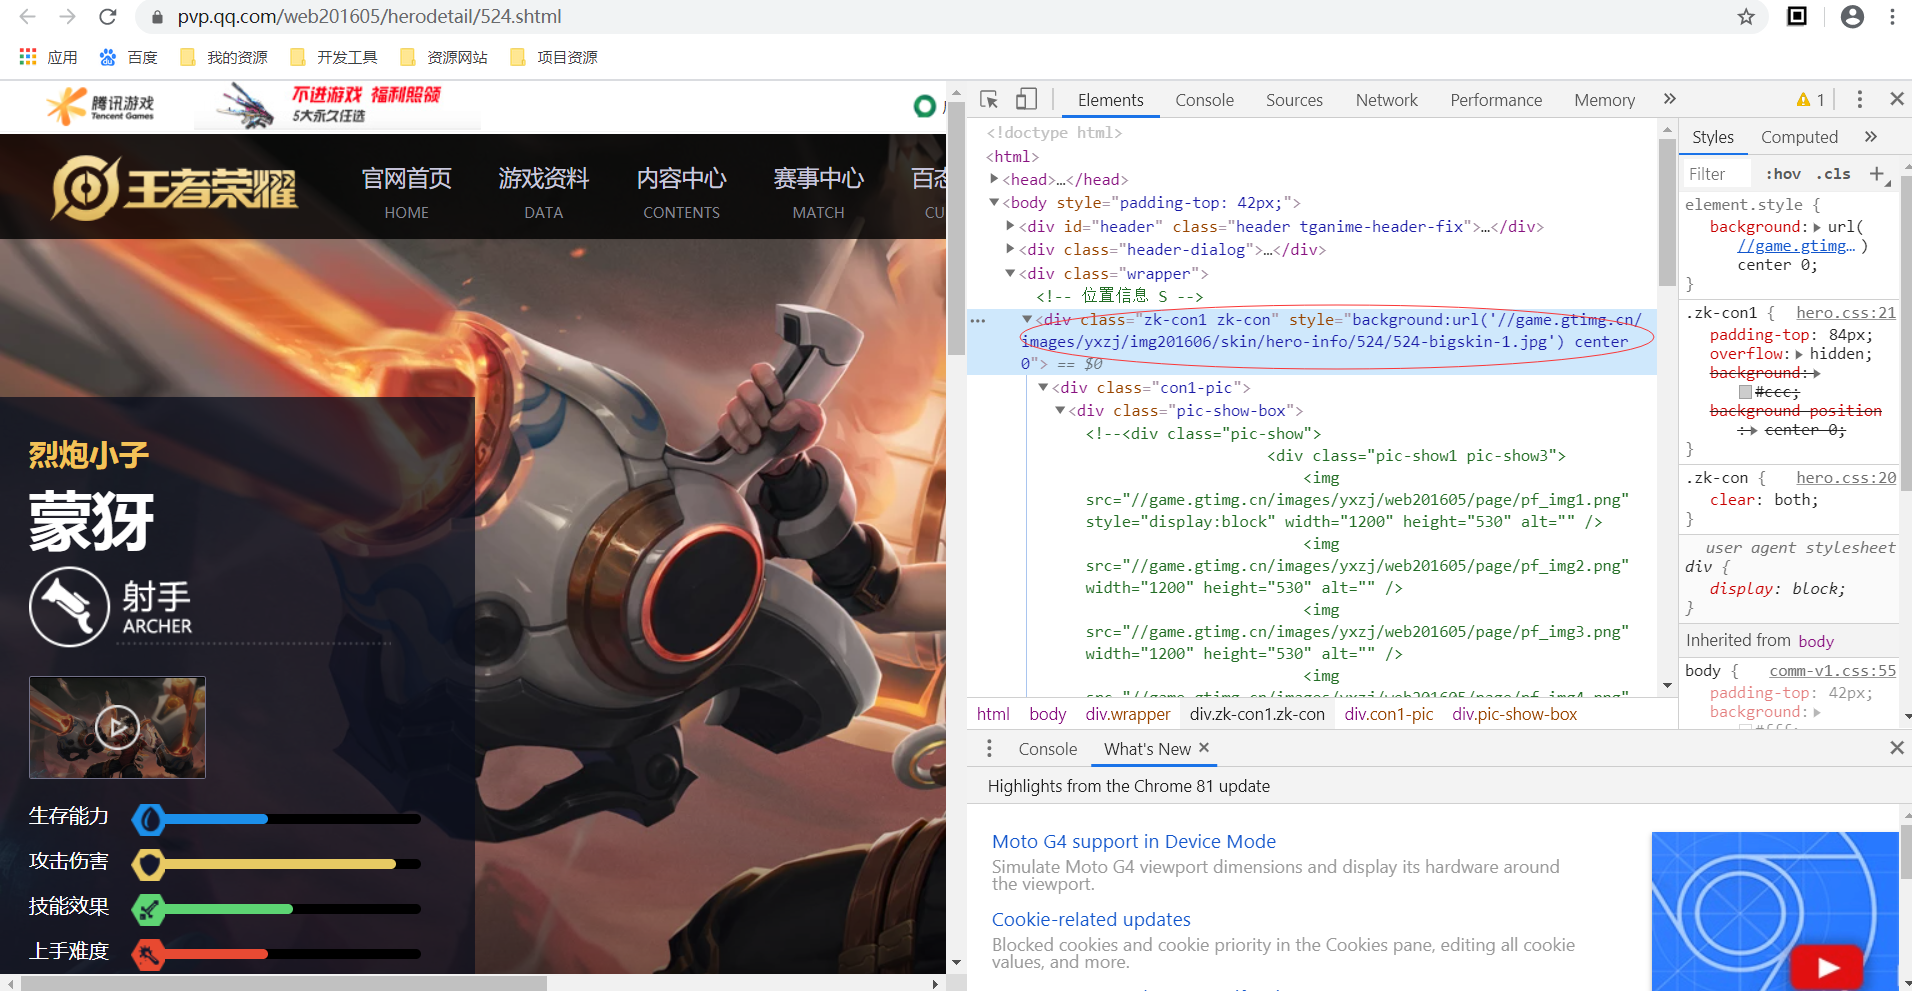Open the Apps shortcut in bookmarks bar
1912x991 pixels.
tap(48, 57)
